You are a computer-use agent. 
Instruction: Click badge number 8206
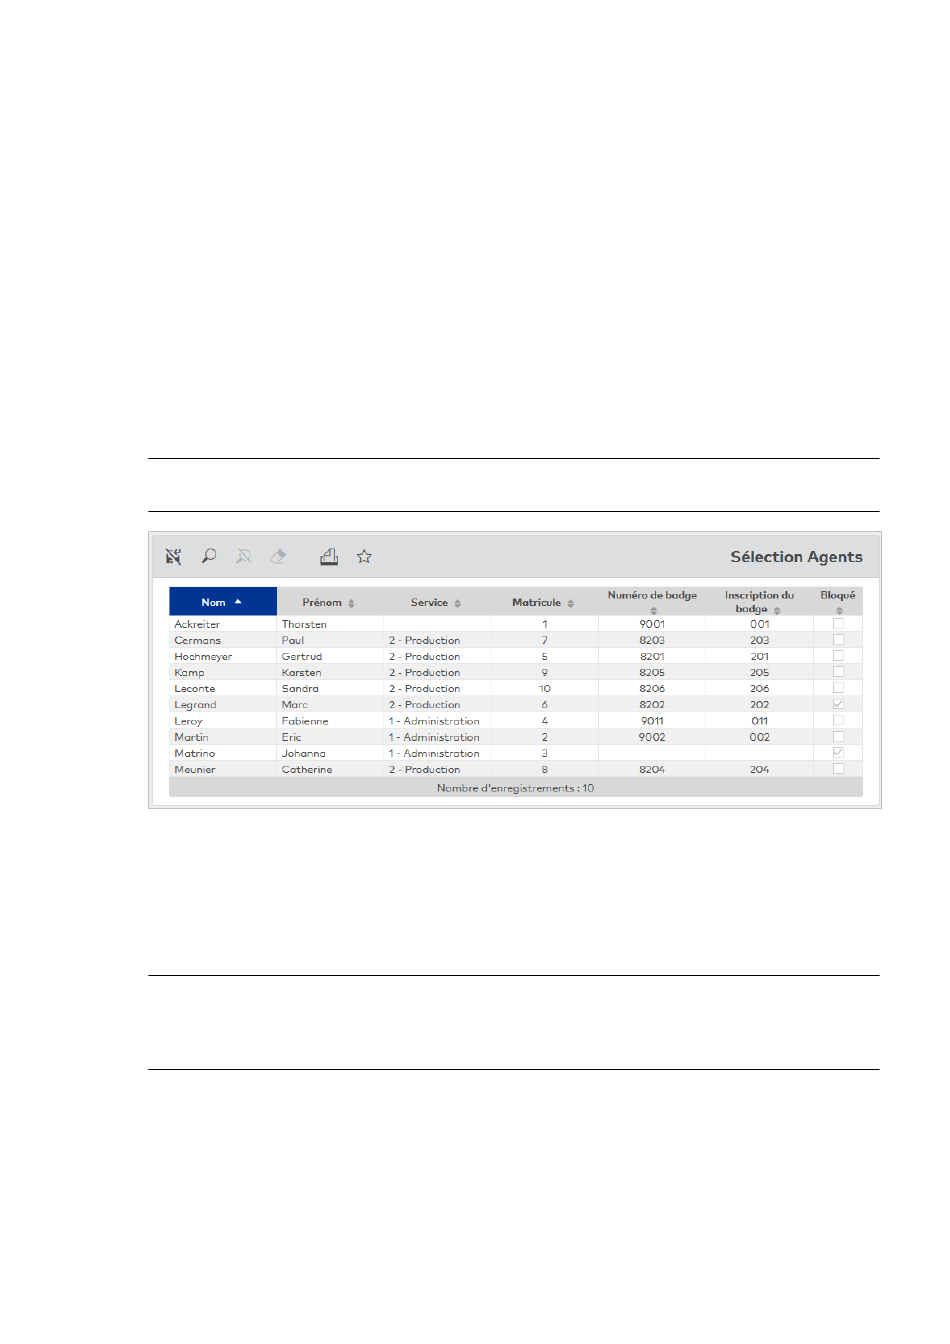point(652,688)
